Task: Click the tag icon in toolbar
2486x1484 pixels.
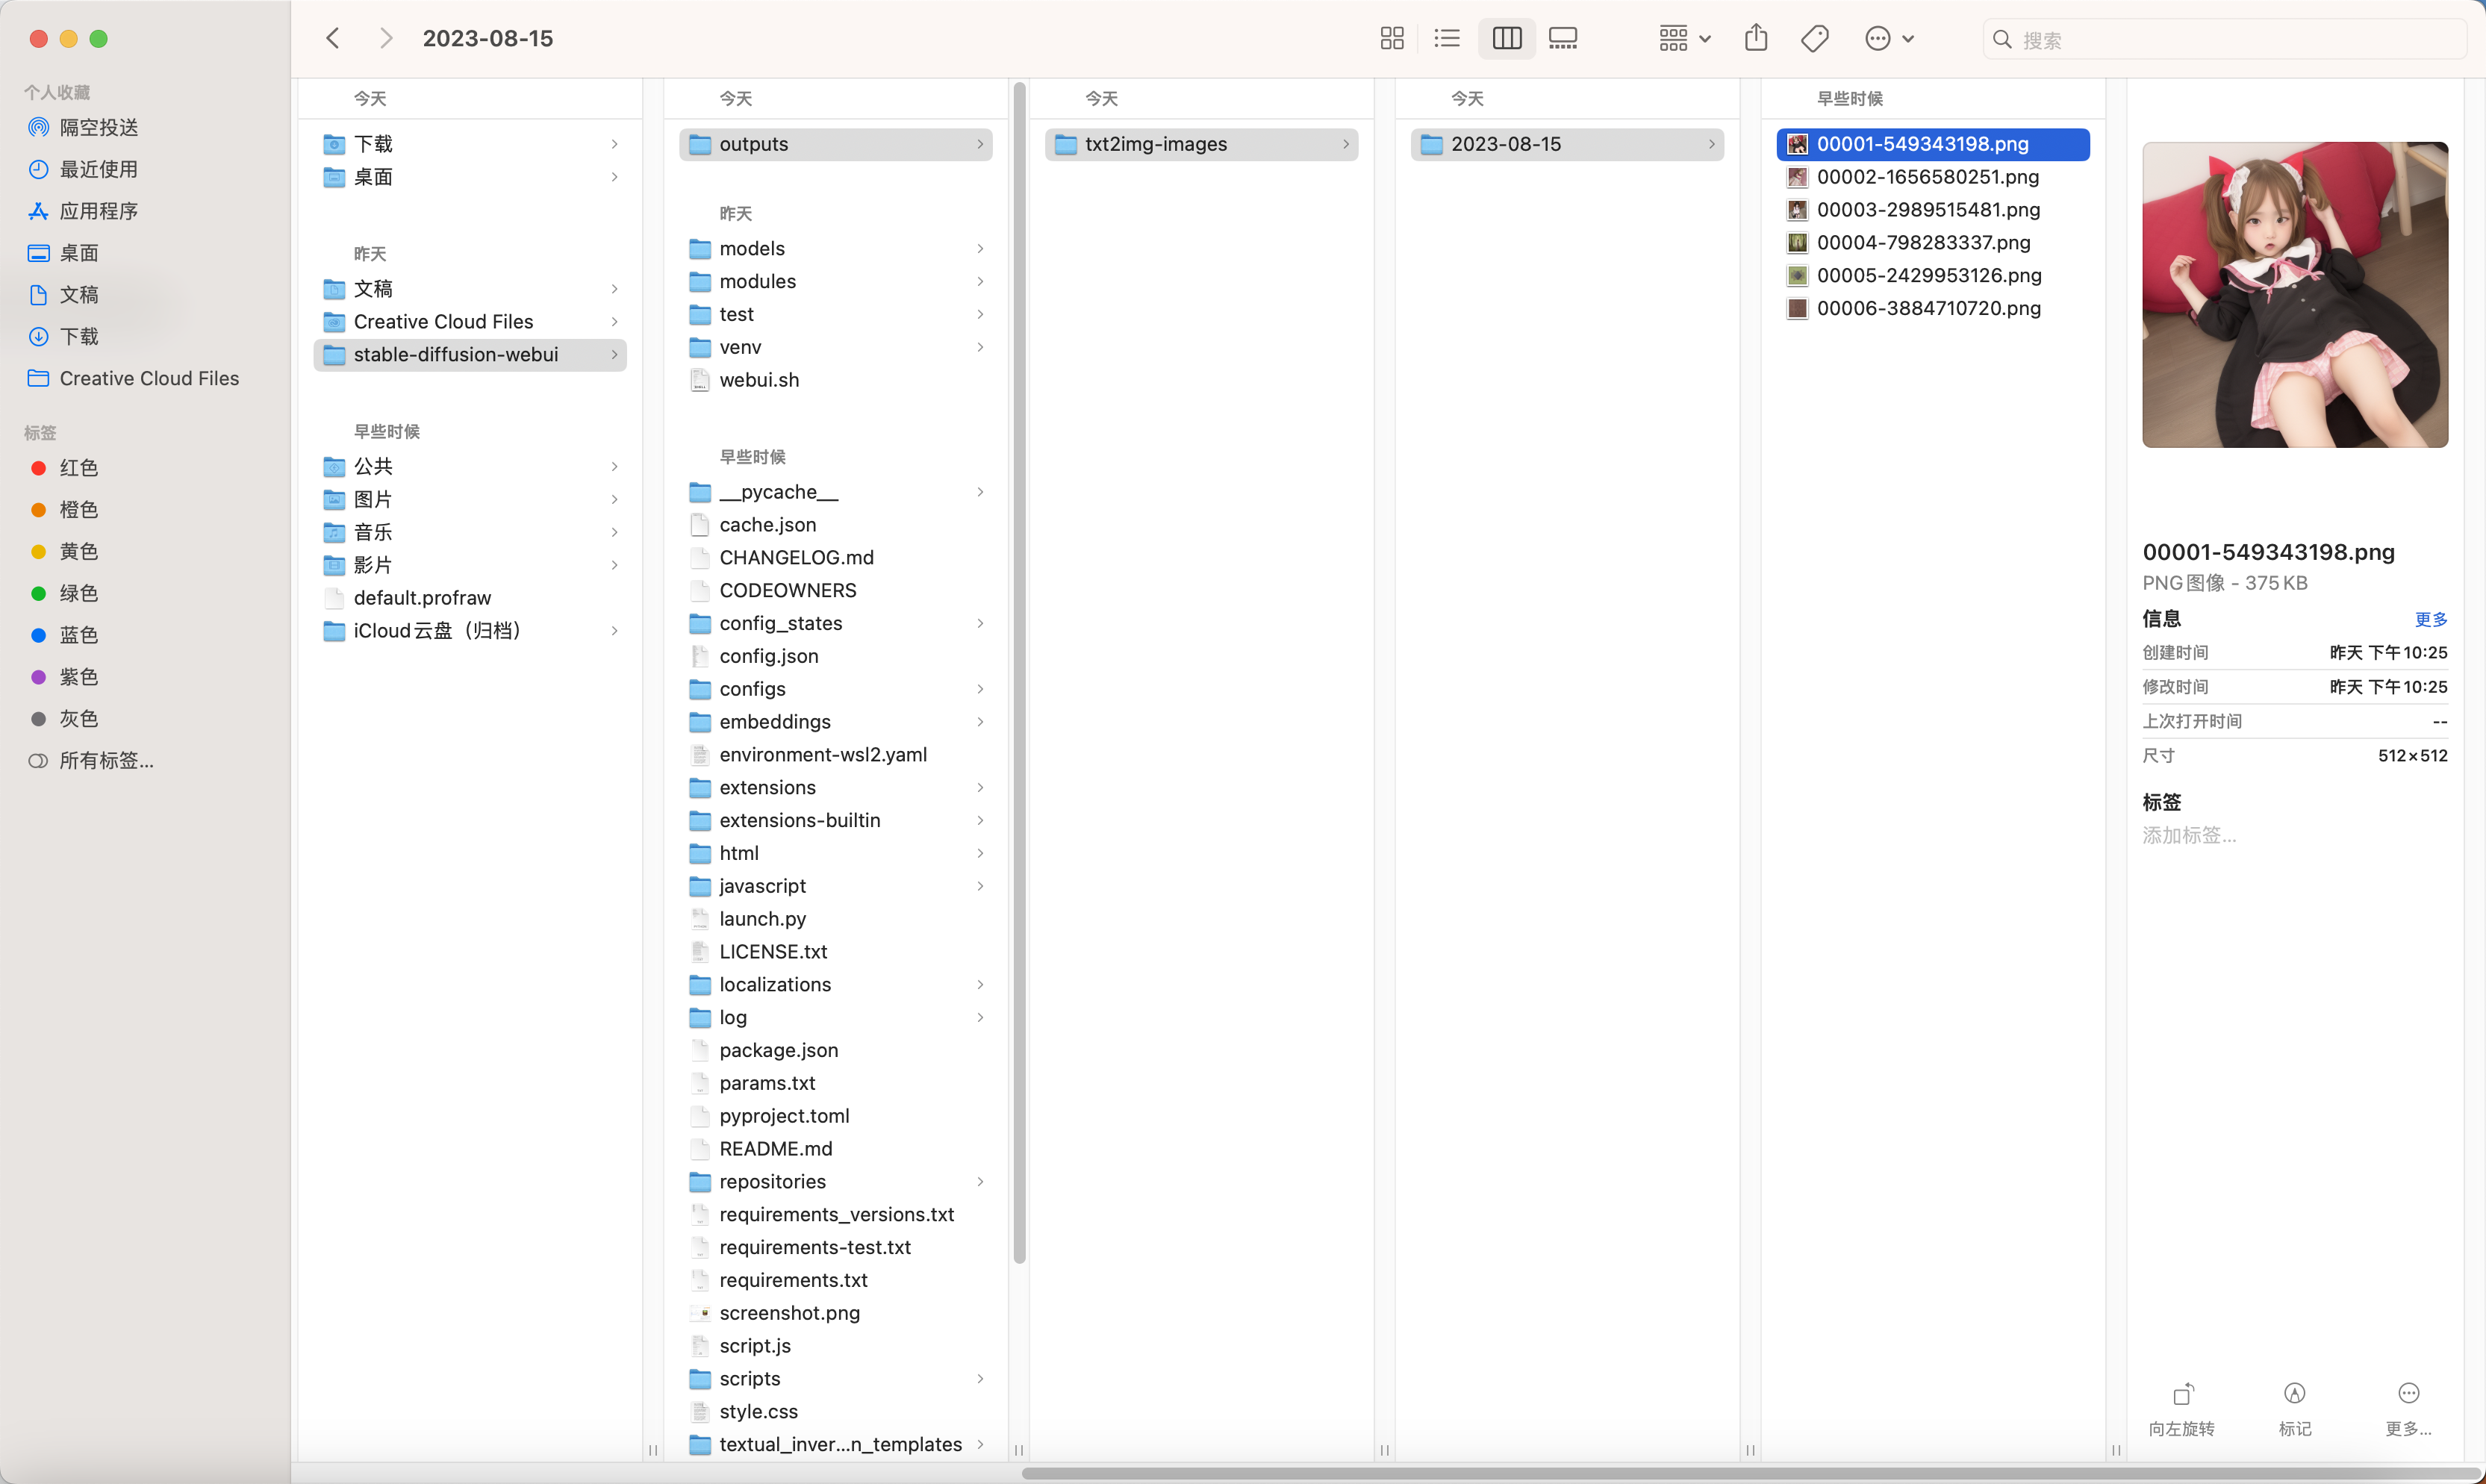Action: click(1814, 39)
